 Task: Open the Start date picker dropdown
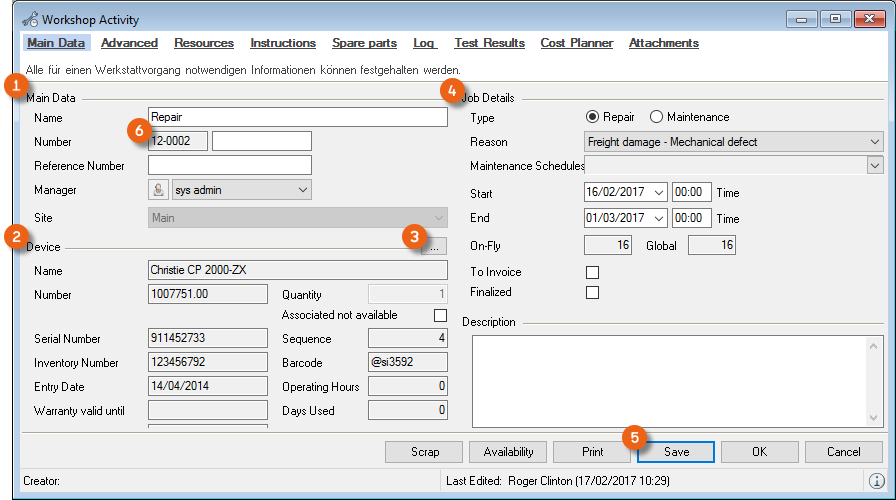coord(657,193)
